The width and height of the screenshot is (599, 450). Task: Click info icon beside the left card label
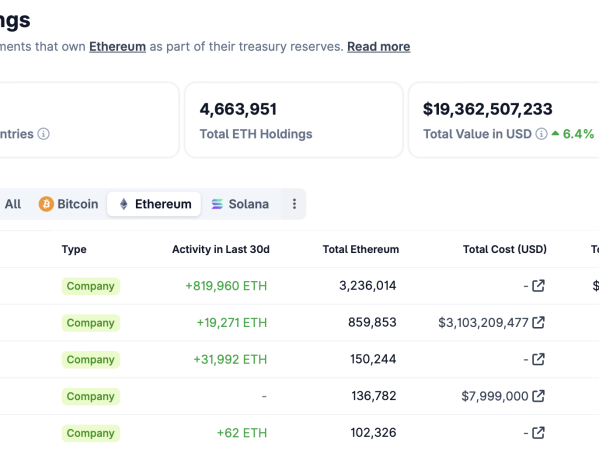click(x=44, y=134)
